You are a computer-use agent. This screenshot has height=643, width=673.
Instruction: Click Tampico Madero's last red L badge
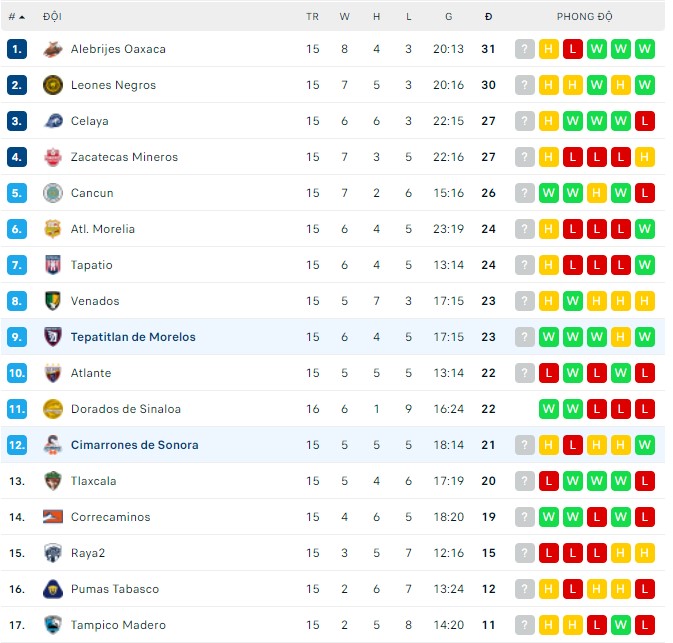coord(645,625)
